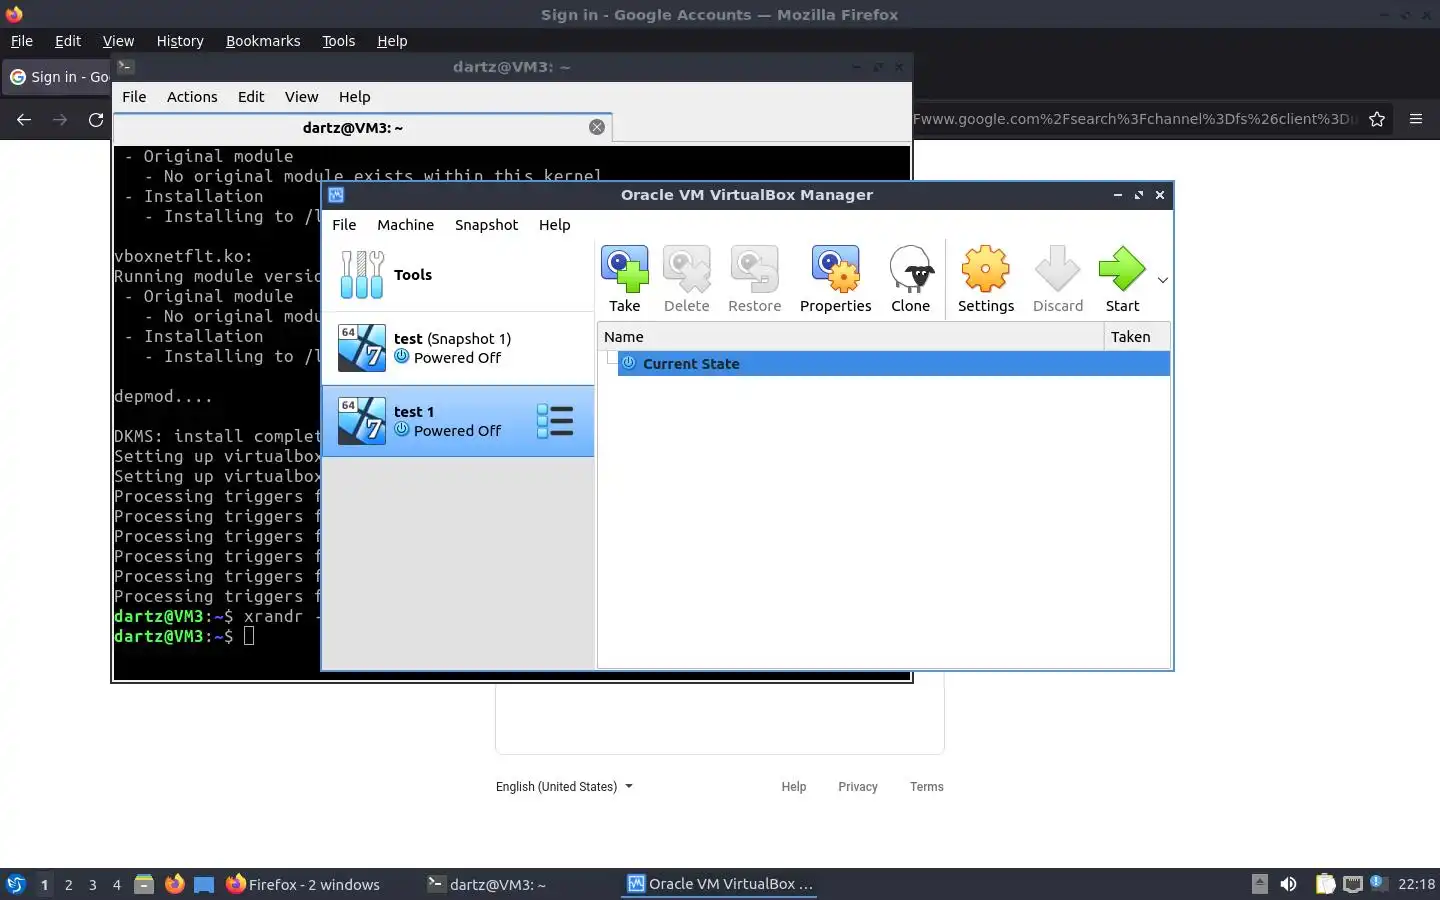Click the 22:18 clock

coord(1416,884)
